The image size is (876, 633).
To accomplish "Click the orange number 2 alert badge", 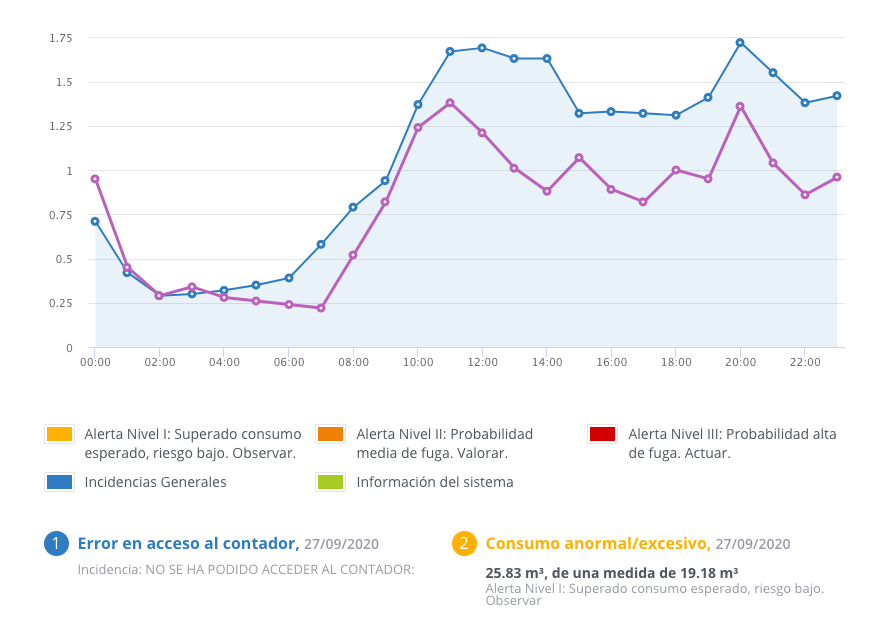I will point(464,543).
